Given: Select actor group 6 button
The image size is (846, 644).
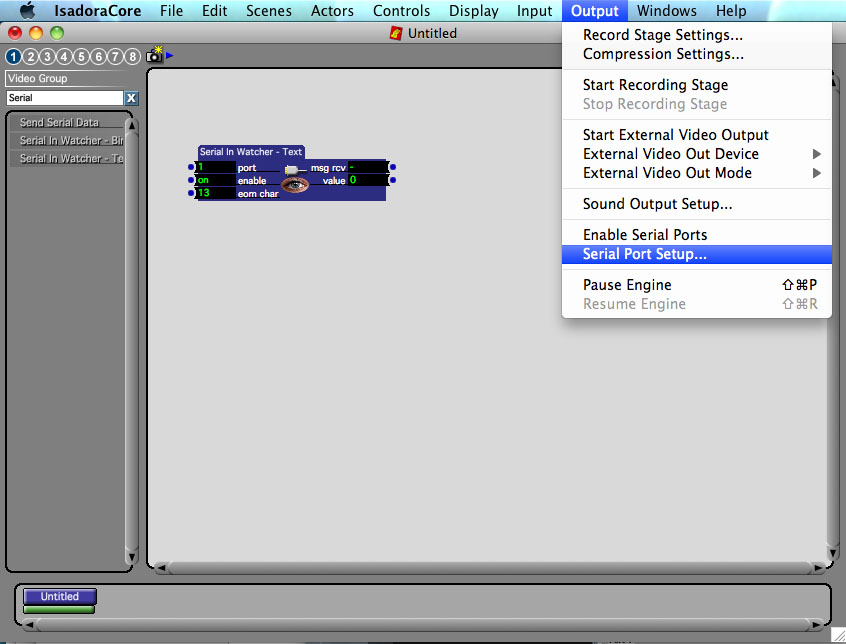Looking at the screenshot, I should pos(98,56).
